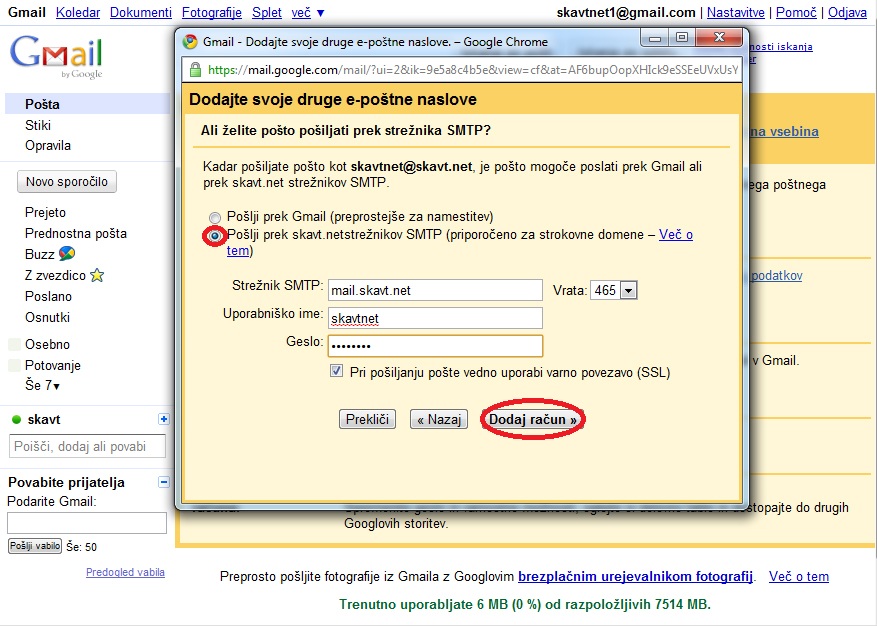Open the Fotografije link
The image size is (877, 626).
[212, 12]
